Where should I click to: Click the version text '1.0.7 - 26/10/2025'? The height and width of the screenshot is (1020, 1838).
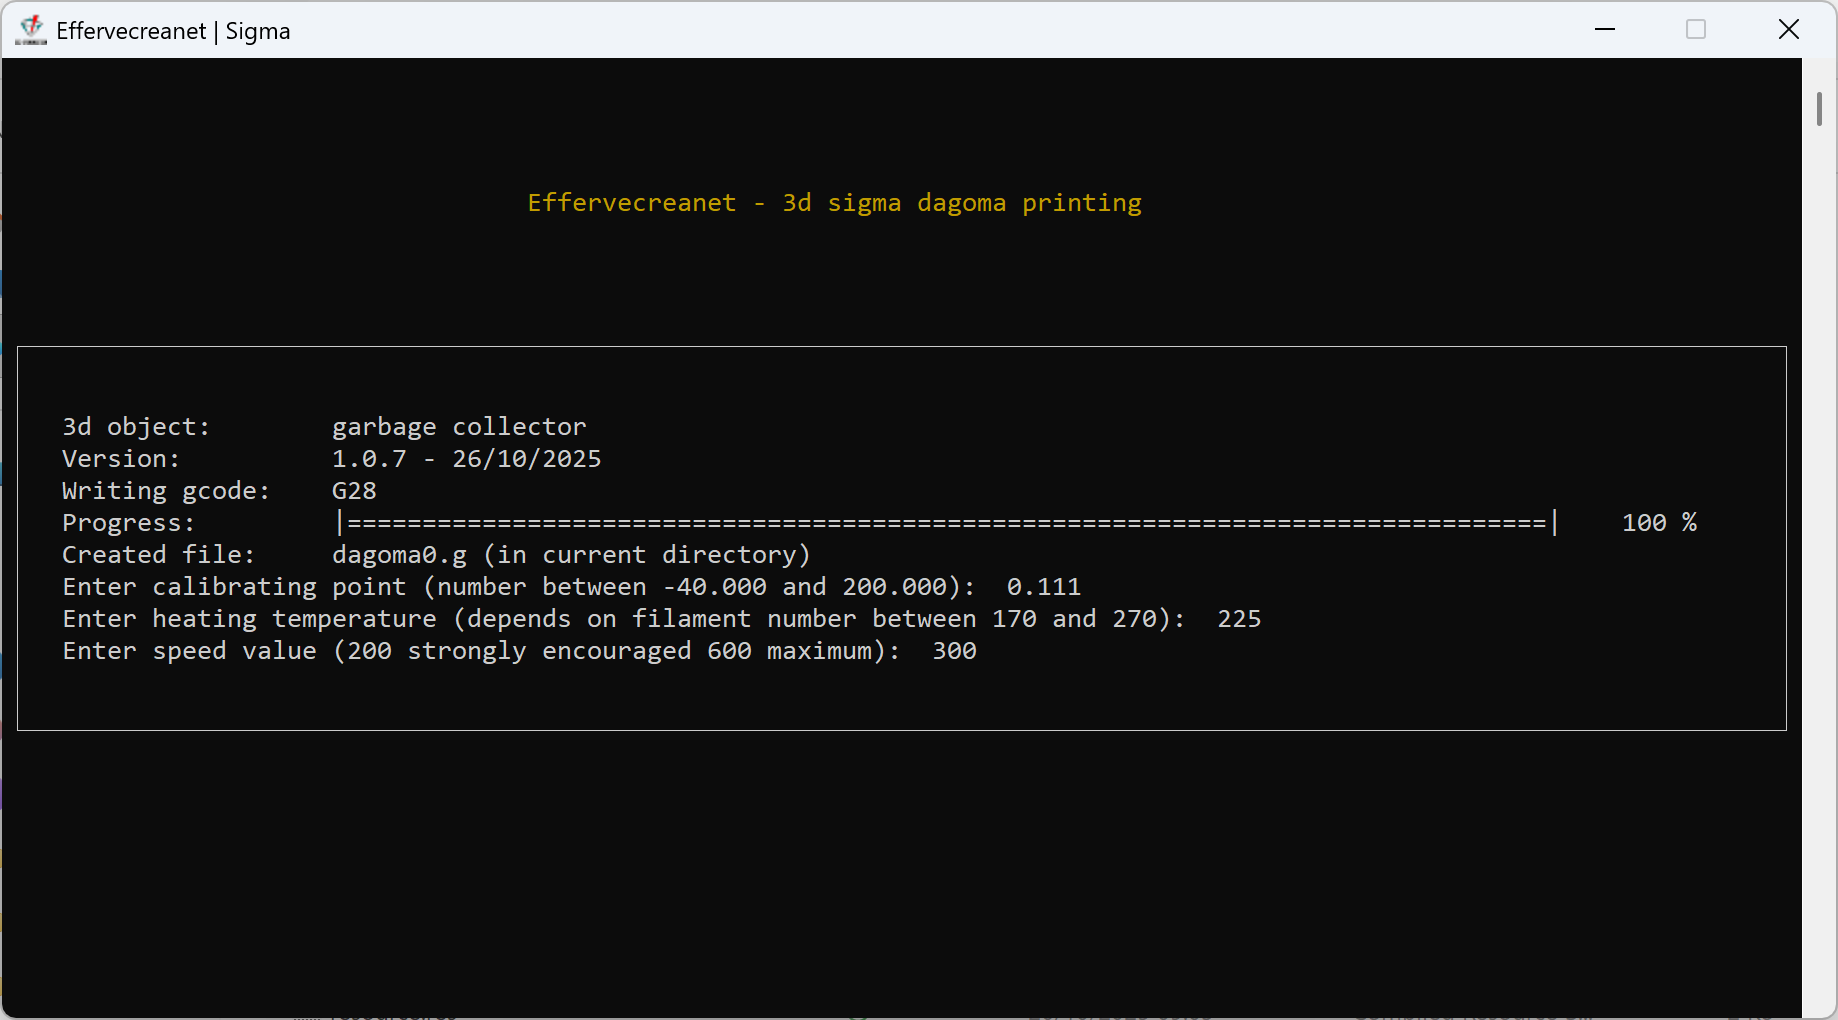click(x=466, y=459)
